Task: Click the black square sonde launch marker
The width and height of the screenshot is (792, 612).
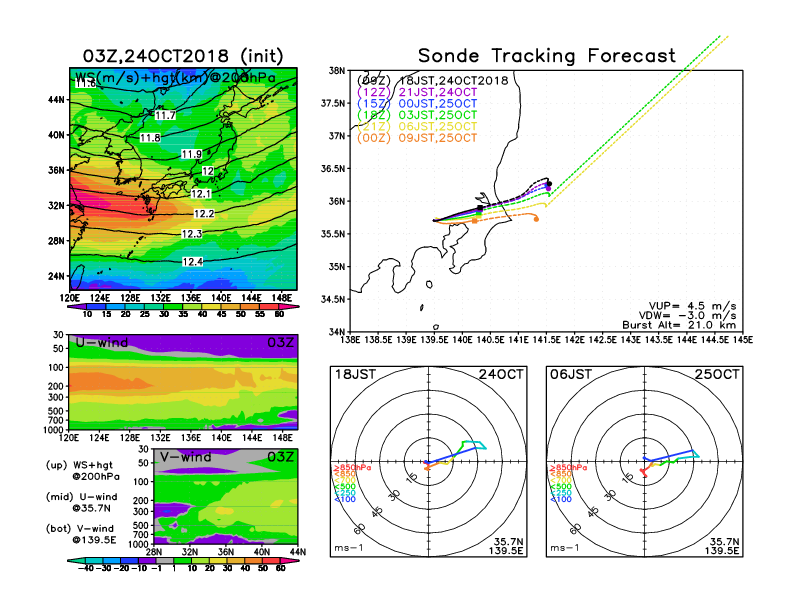Action: [x=481, y=208]
